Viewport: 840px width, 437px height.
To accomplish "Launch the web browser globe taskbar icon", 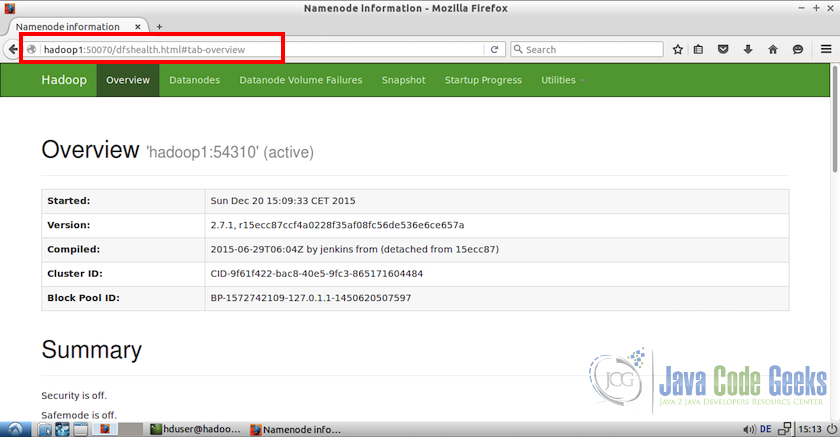I will point(62,430).
